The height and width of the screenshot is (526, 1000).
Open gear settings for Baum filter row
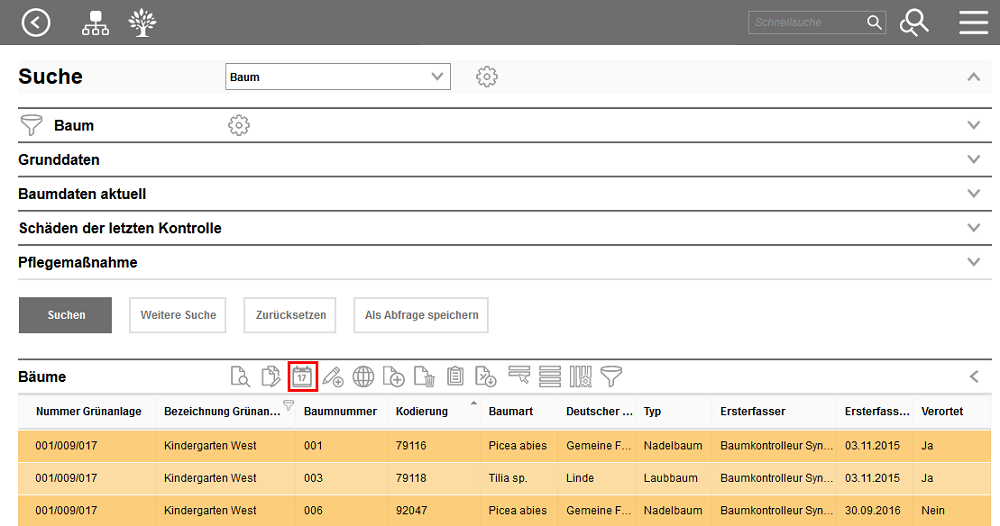[x=239, y=125]
